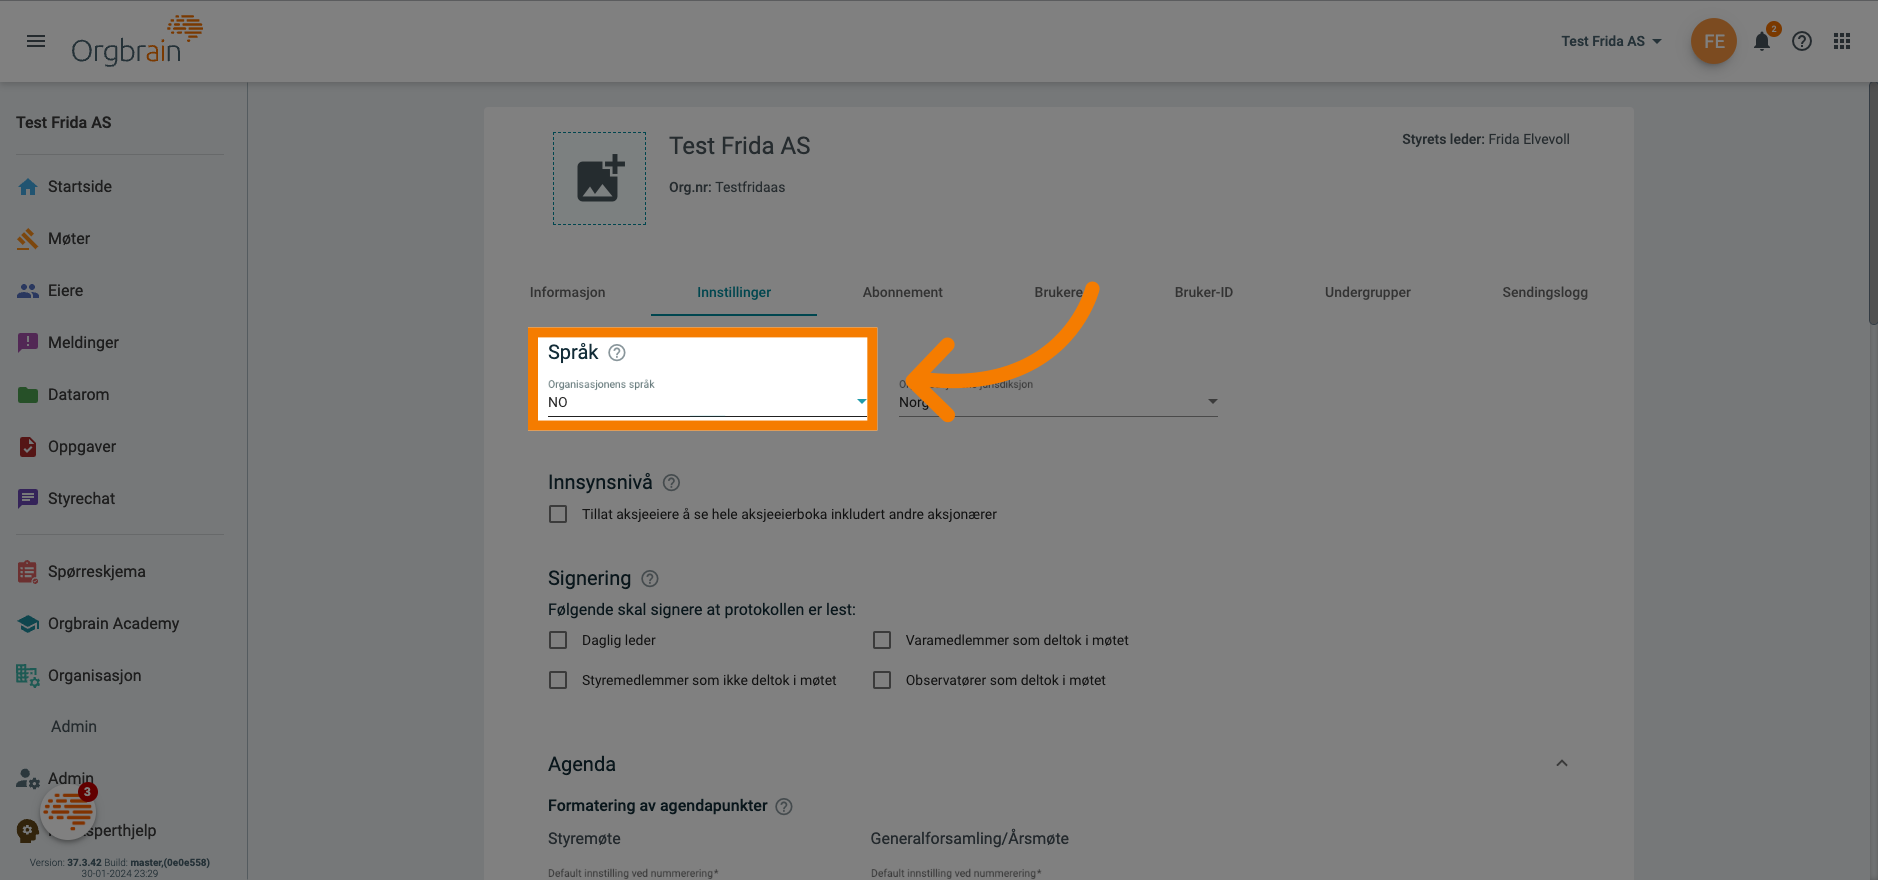Switch to the Innstillinger tab
This screenshot has height=880, width=1878.
click(x=734, y=292)
